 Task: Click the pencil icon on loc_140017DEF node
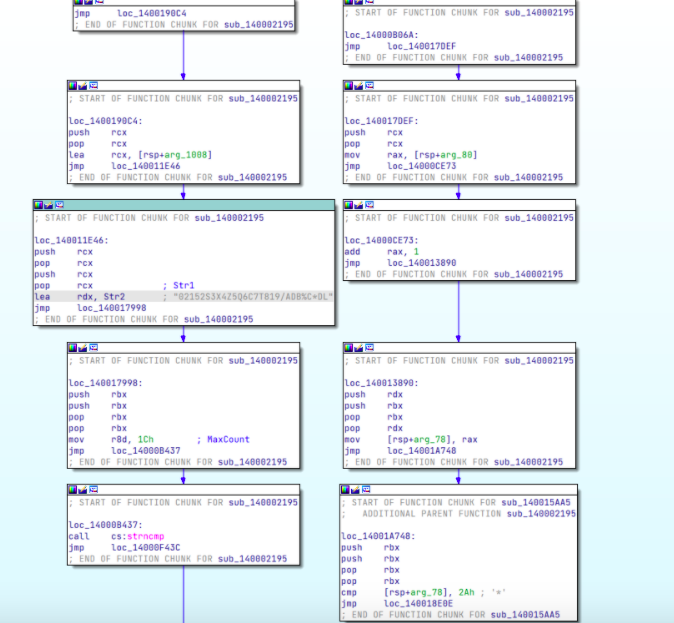359,86
